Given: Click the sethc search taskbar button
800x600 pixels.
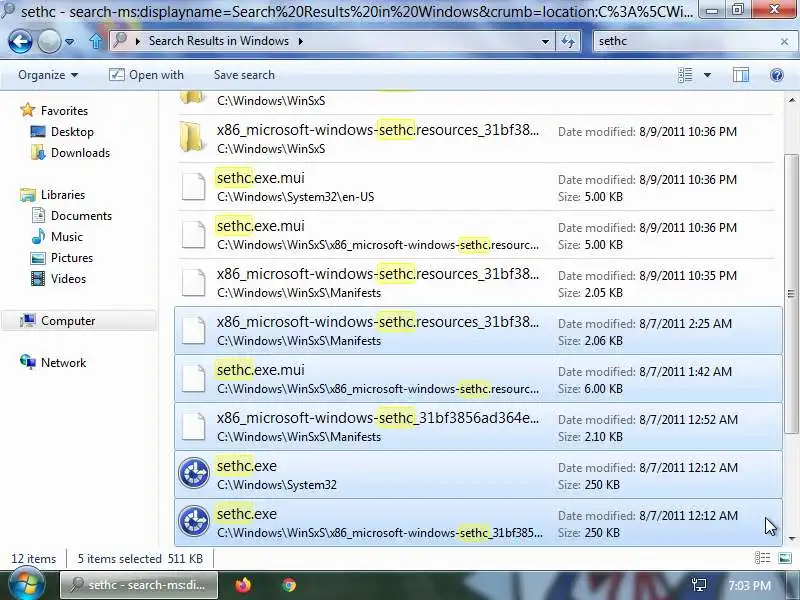Looking at the screenshot, I should tap(139, 585).
